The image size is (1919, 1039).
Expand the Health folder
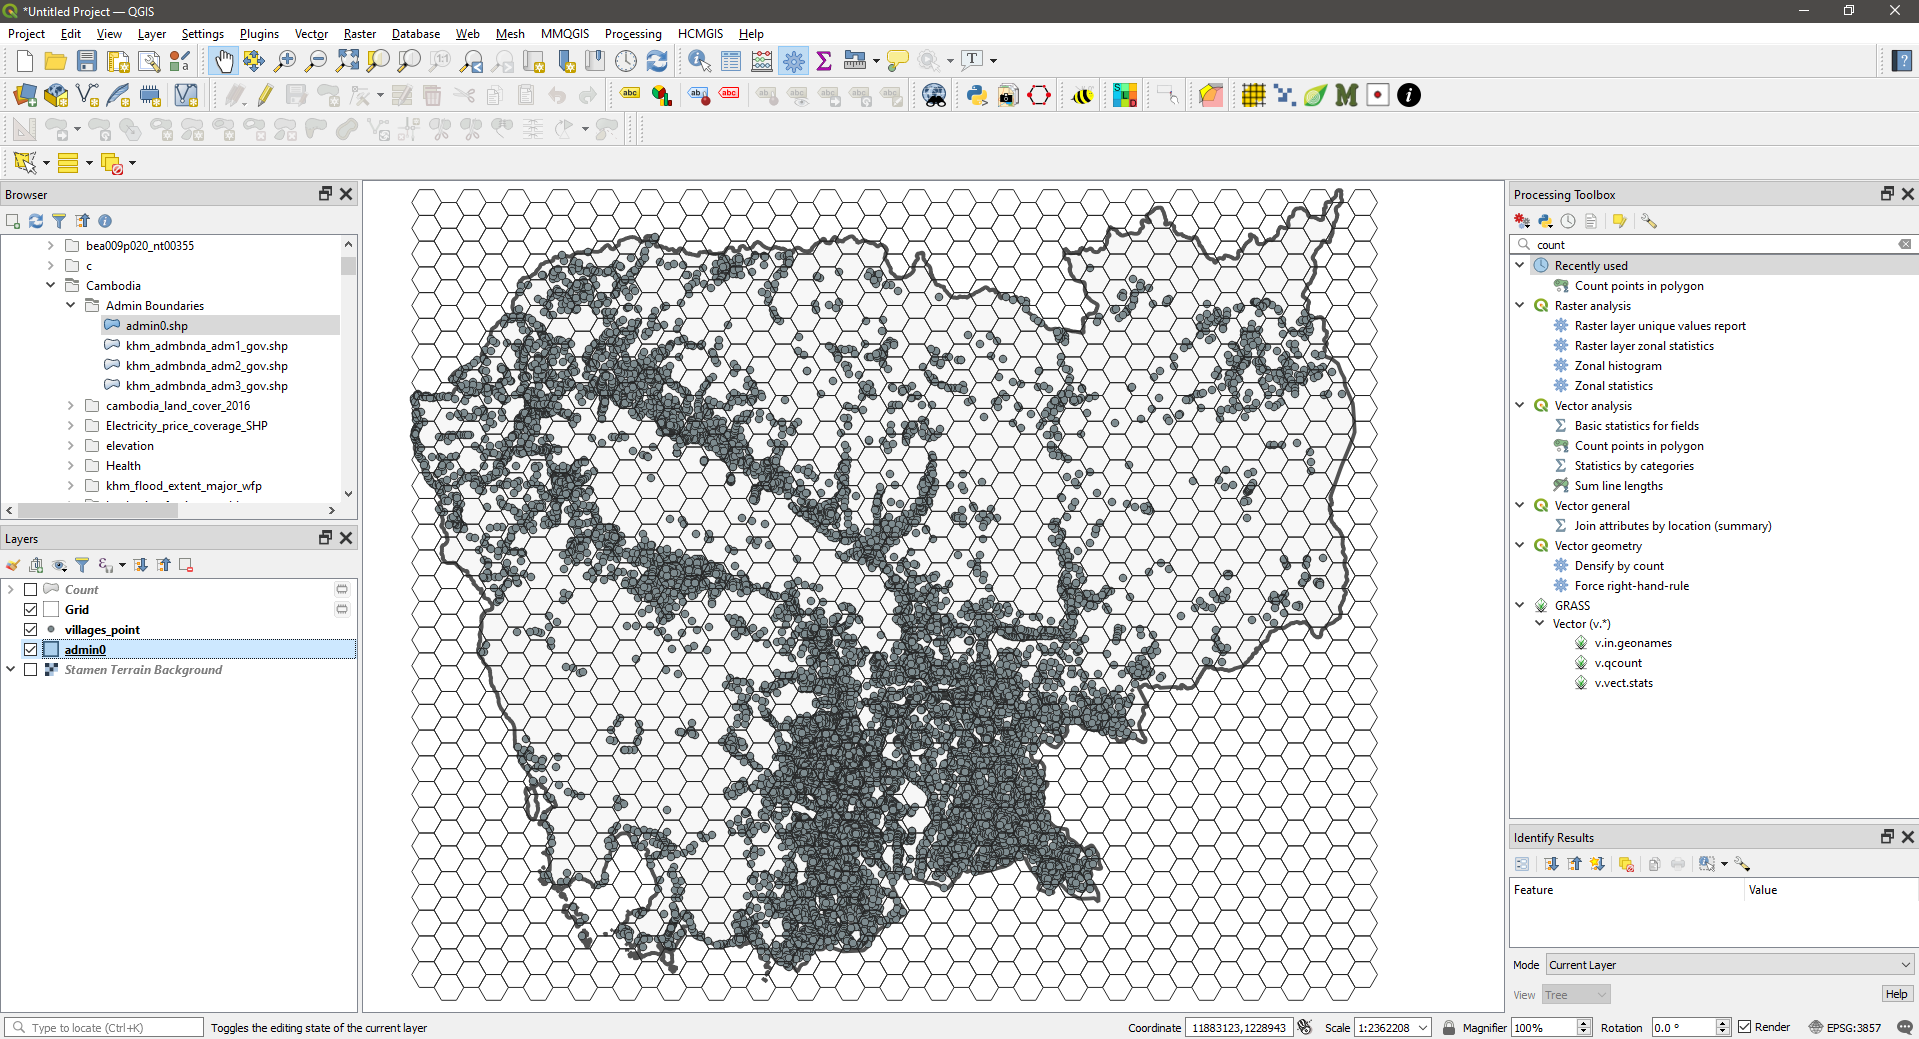(71, 465)
